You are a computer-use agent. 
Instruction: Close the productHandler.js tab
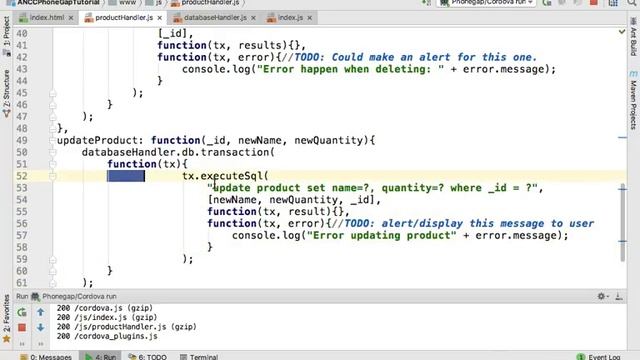tap(160, 18)
